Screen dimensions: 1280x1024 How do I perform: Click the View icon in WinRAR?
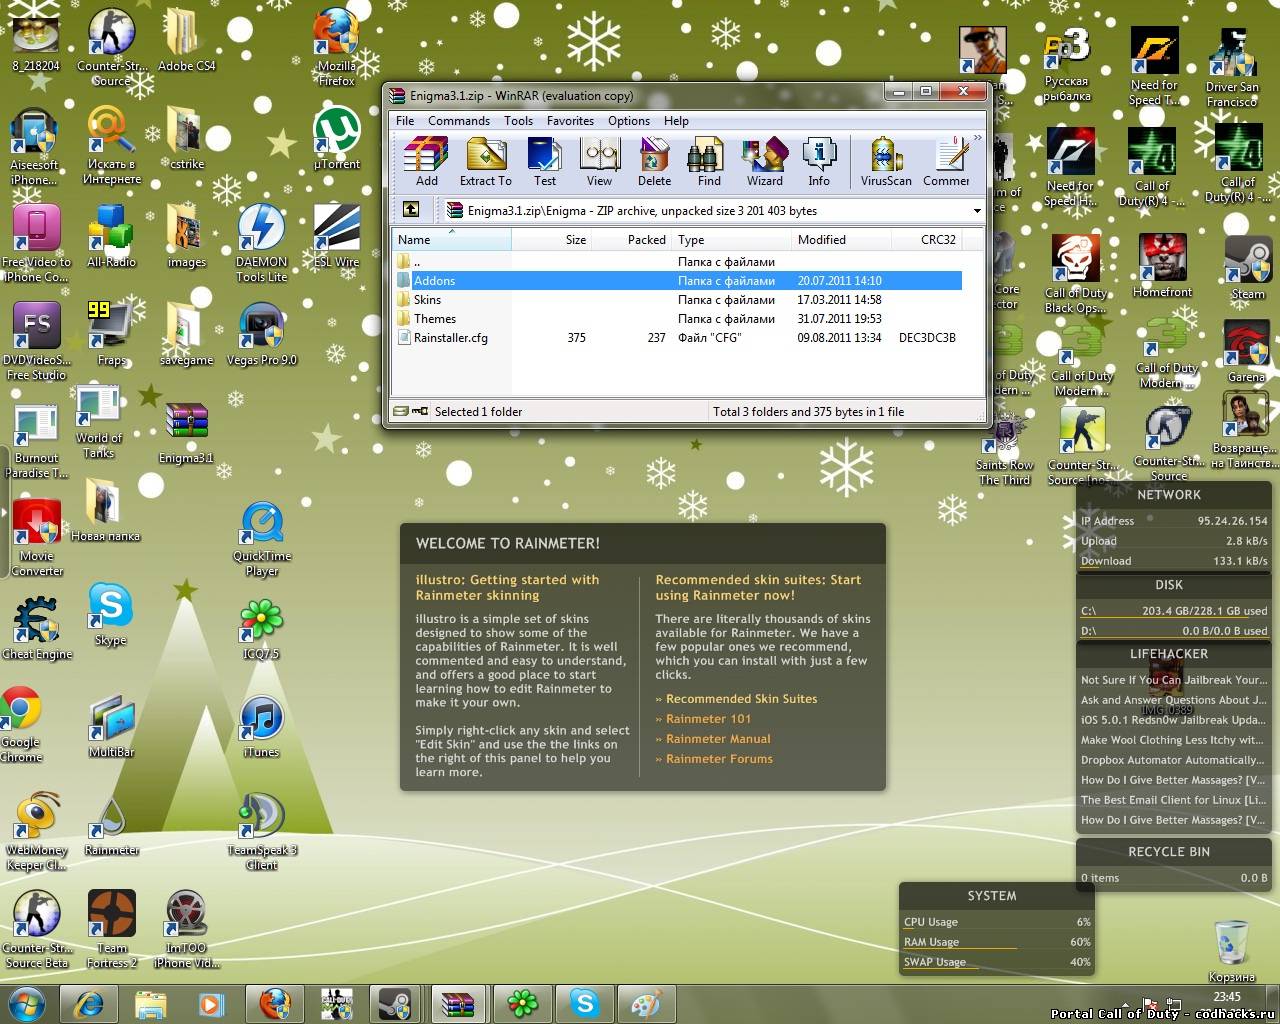(599, 162)
